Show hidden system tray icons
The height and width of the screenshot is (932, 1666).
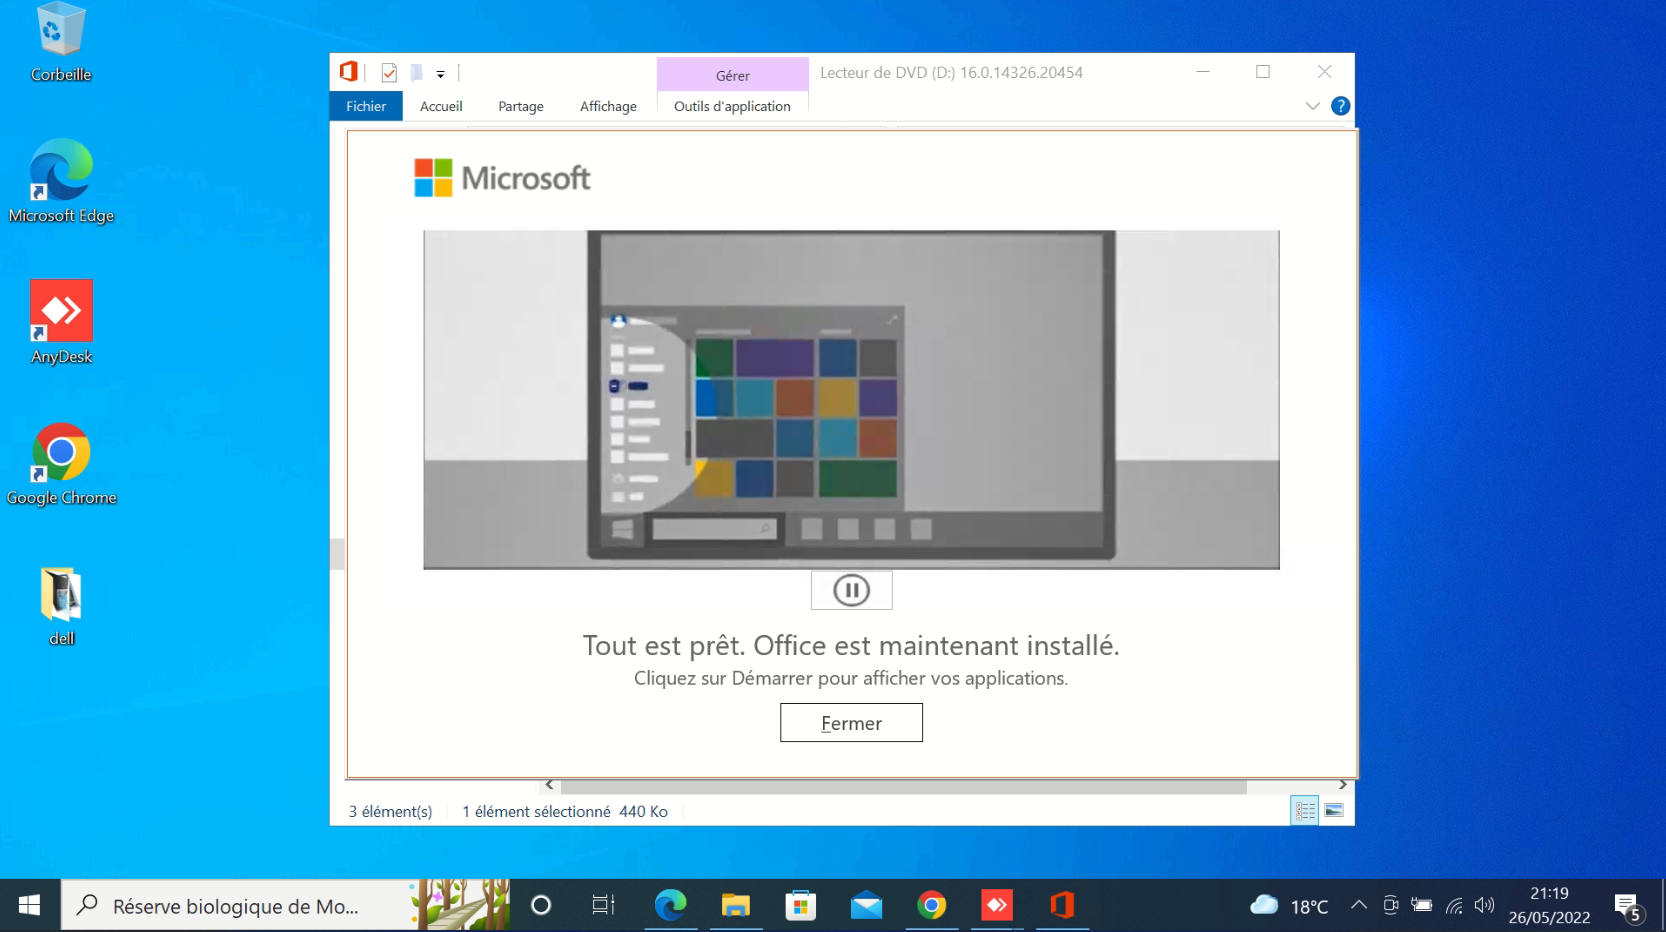(1358, 905)
